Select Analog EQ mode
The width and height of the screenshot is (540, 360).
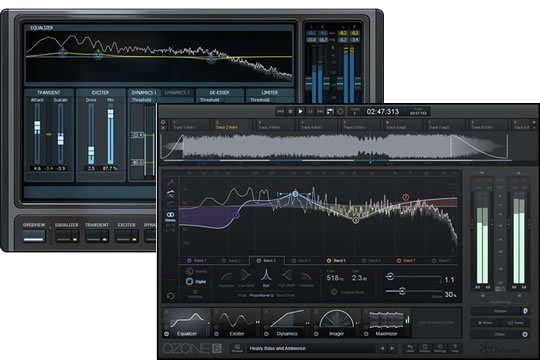point(196,271)
